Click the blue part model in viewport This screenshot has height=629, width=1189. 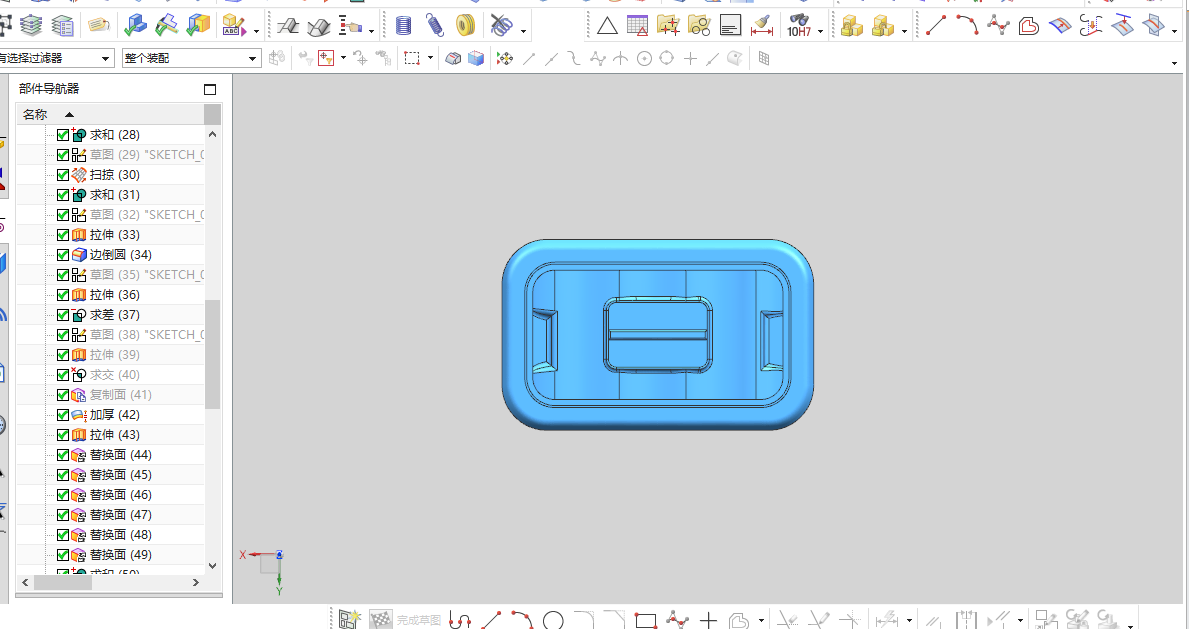pyautogui.click(x=657, y=335)
